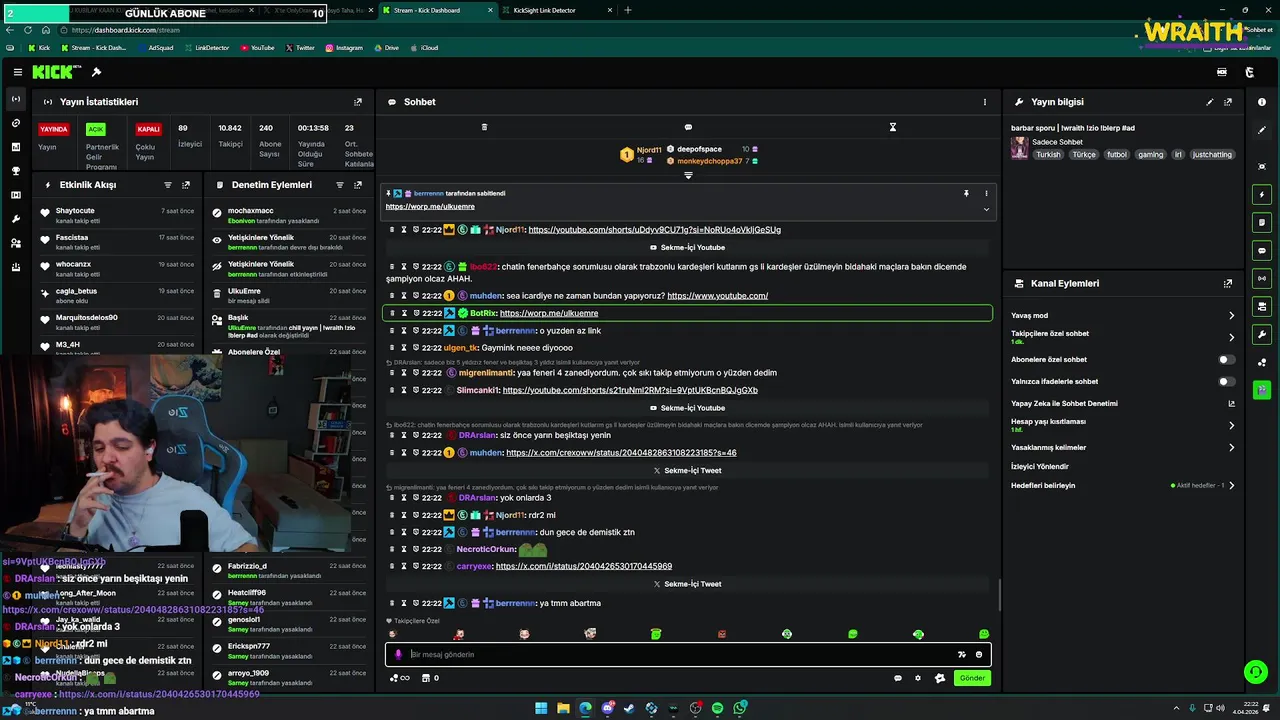Screen dimensions: 1280x720
Task: Edit stream info with the pencil icon
Action: tap(1210, 102)
